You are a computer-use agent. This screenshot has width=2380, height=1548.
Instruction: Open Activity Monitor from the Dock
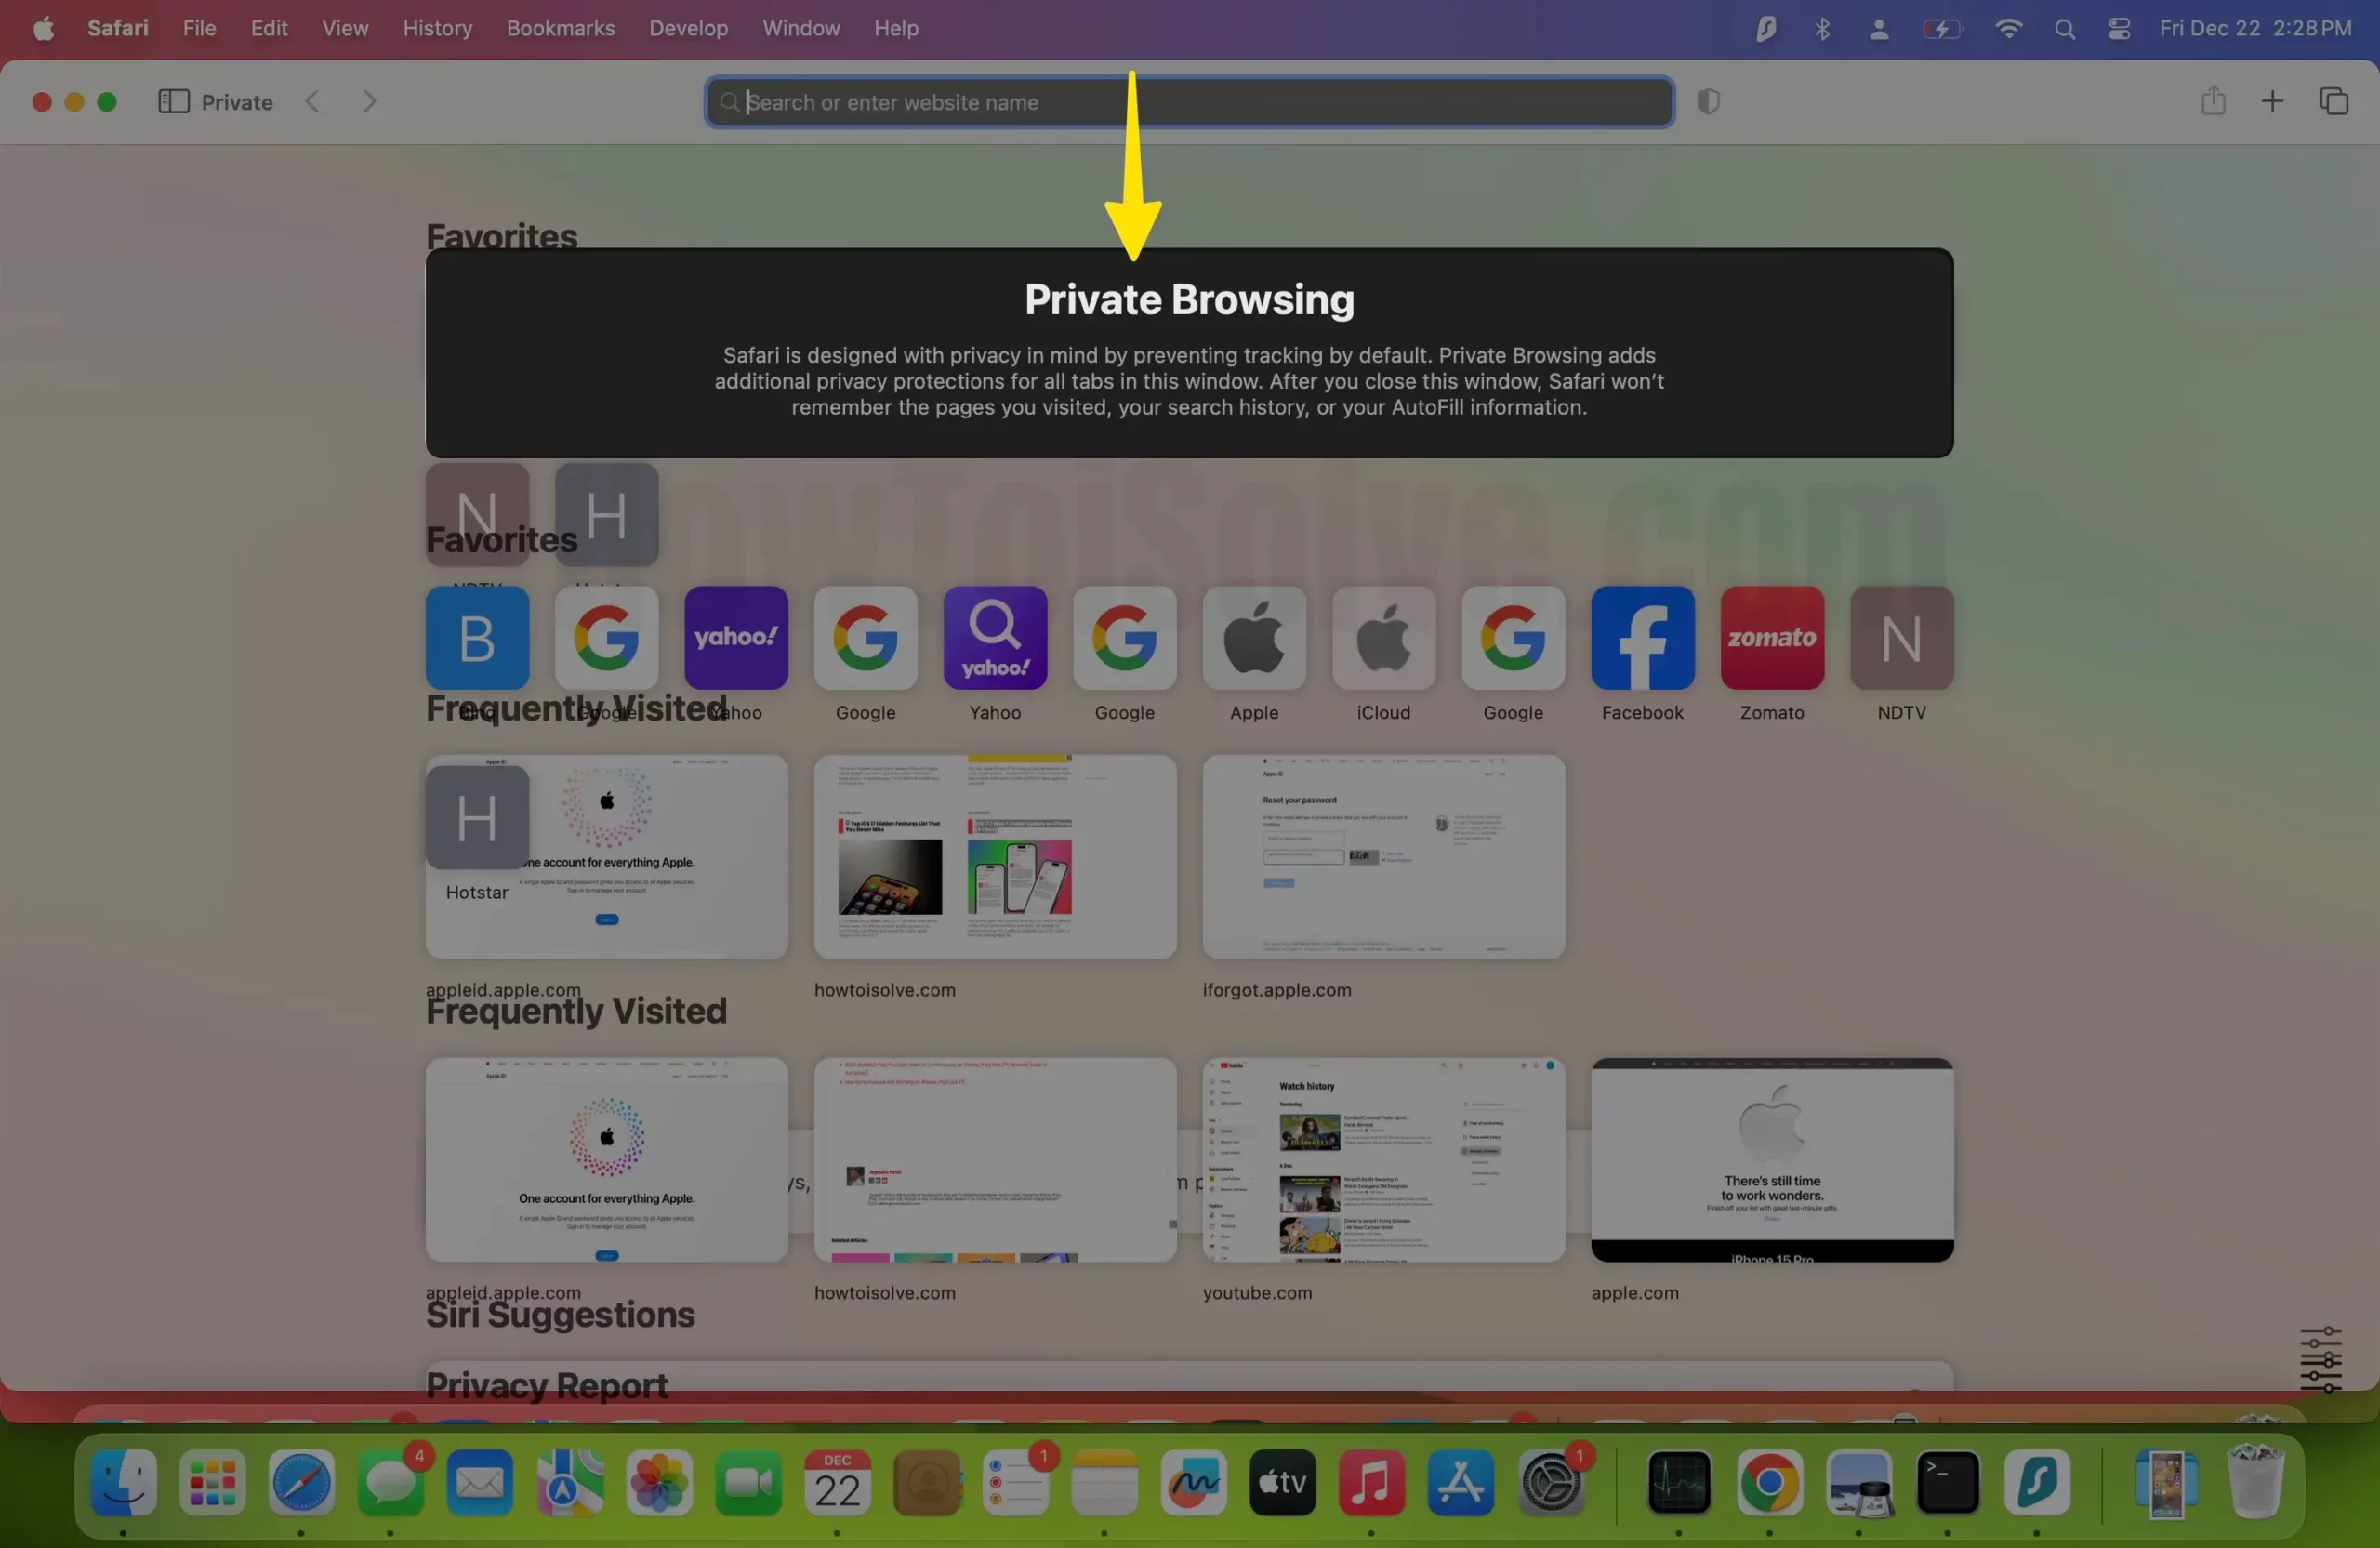[x=1679, y=1482]
